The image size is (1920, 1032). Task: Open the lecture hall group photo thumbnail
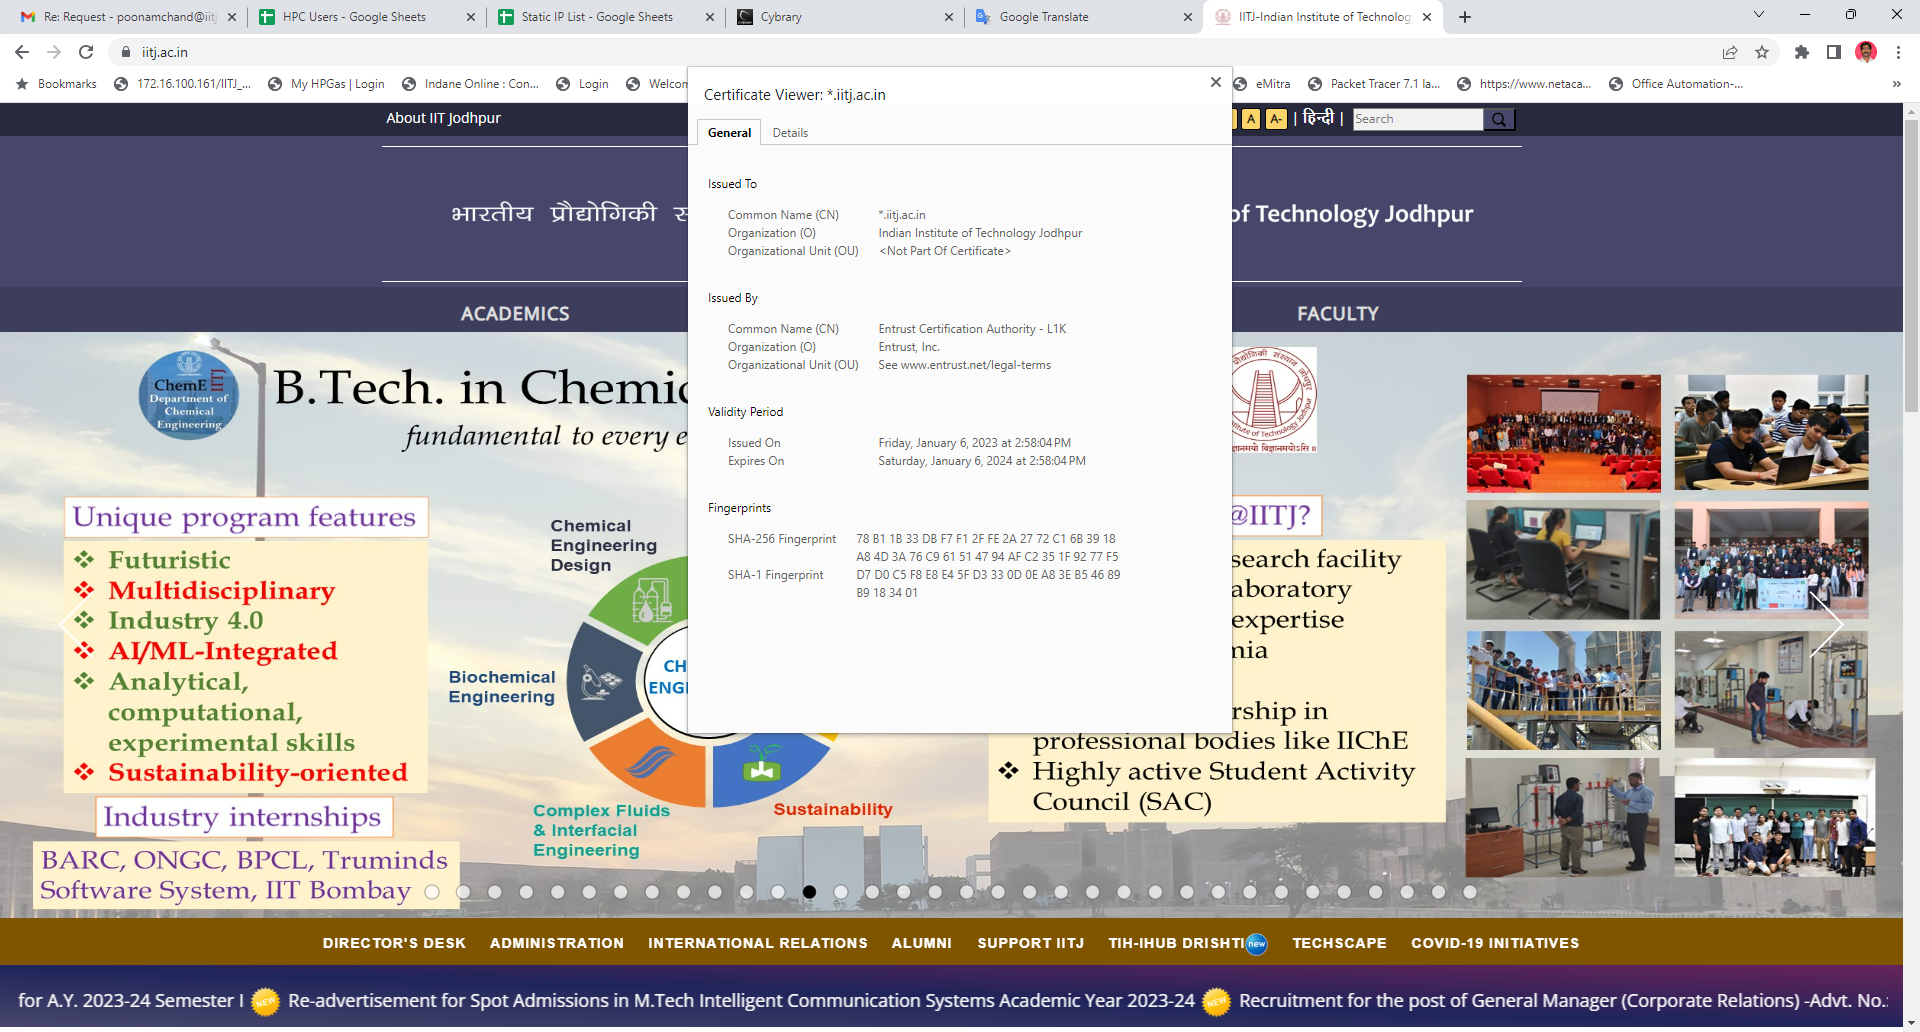pos(1775,818)
